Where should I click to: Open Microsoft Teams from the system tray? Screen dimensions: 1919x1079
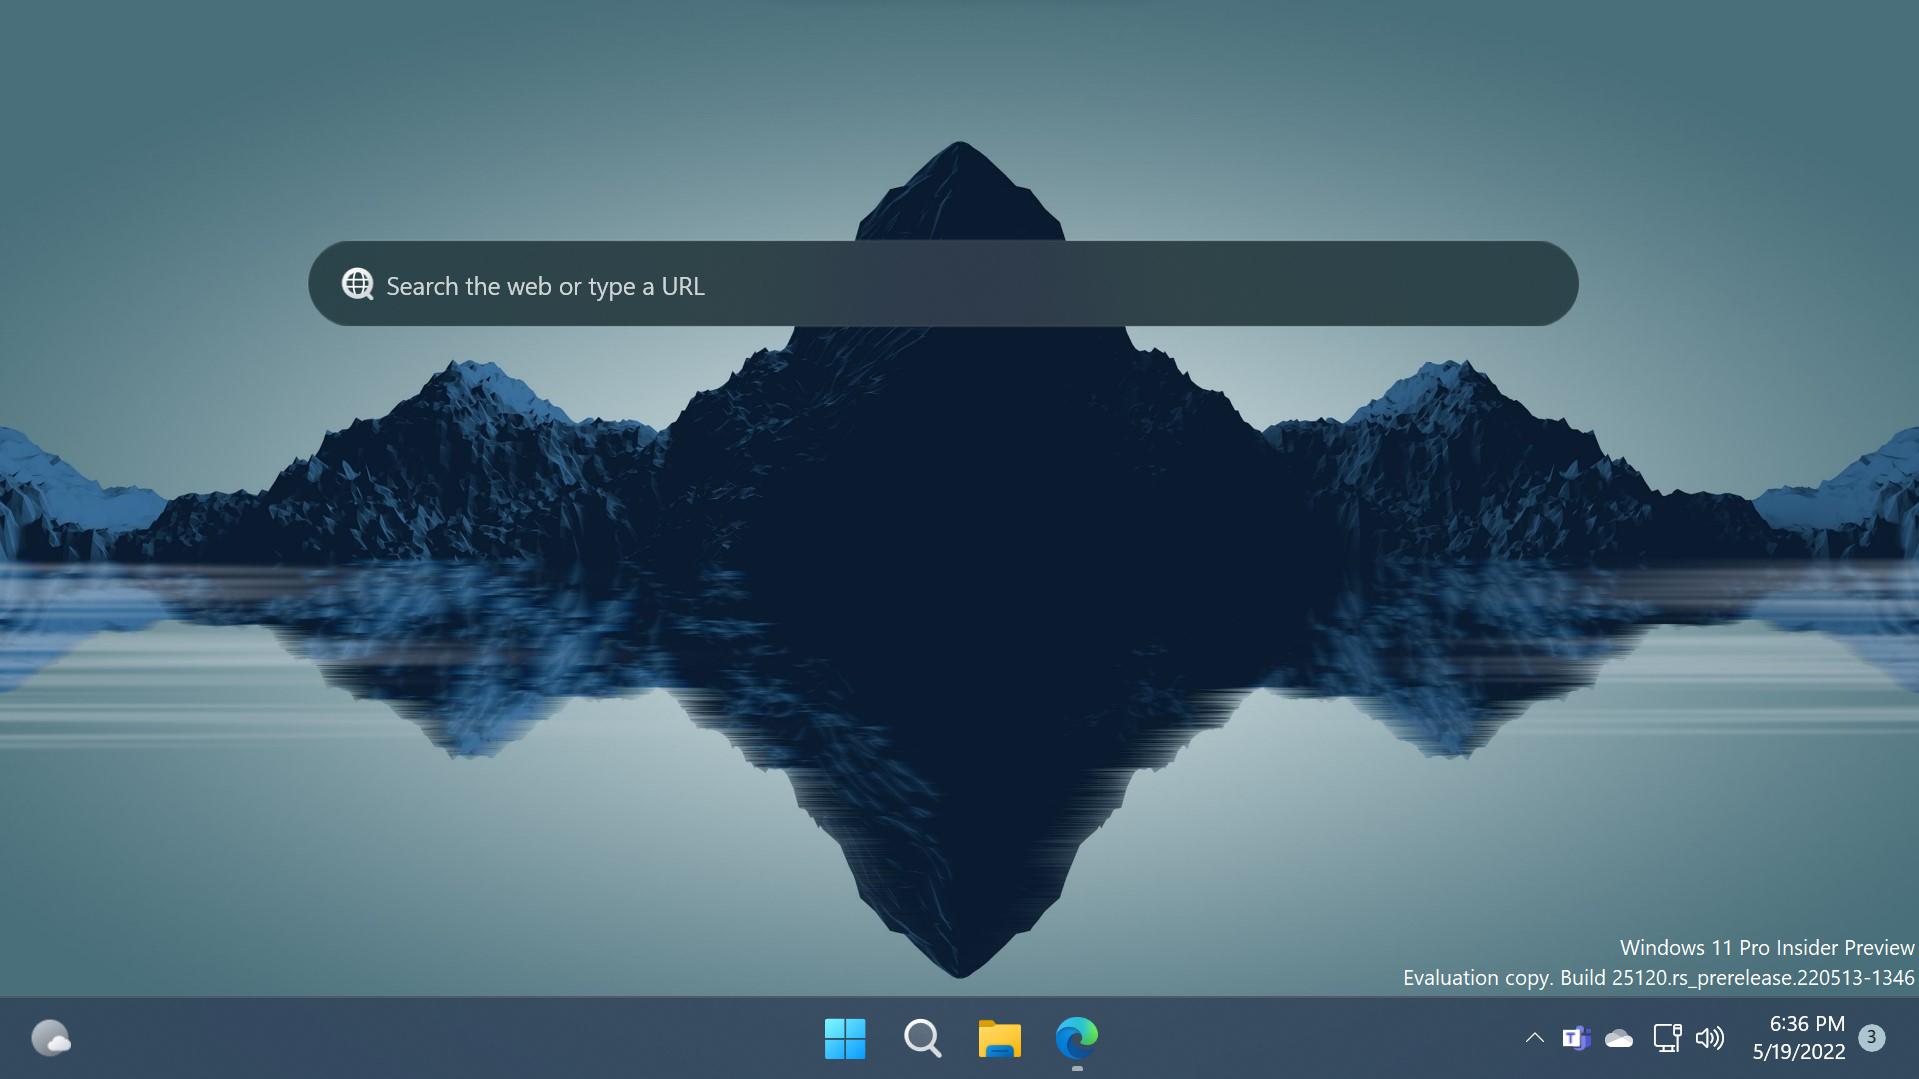pos(1576,1038)
